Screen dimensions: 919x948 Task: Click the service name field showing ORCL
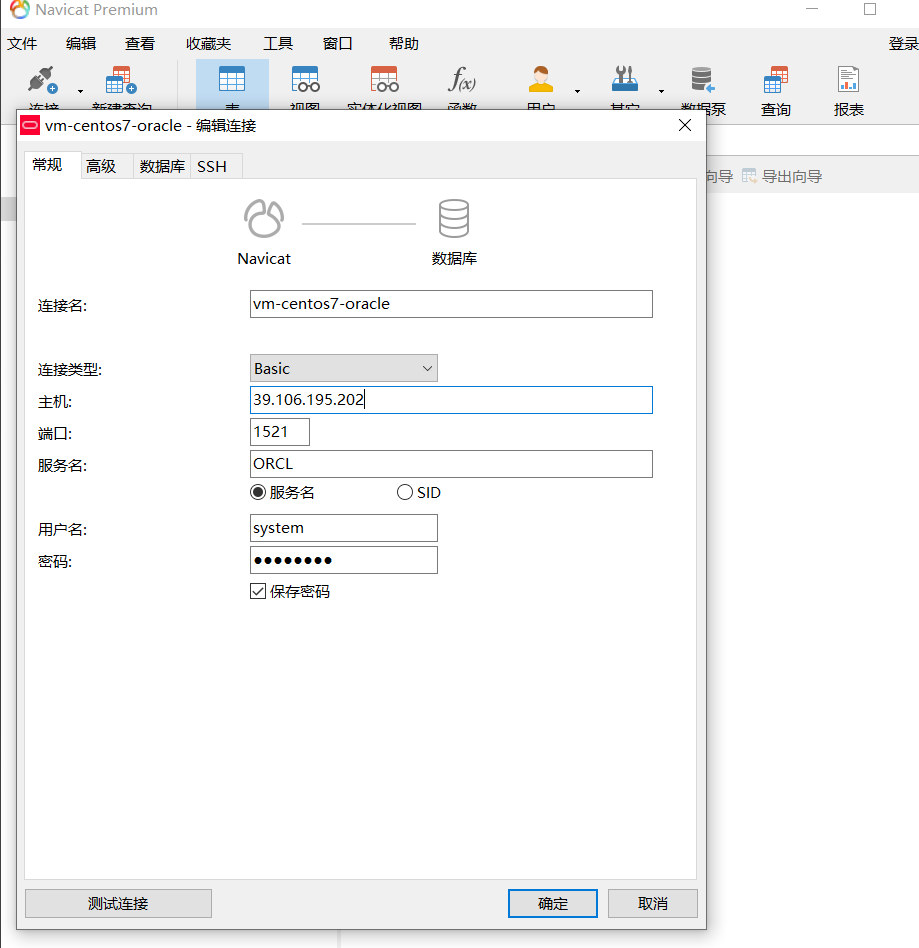tap(451, 464)
